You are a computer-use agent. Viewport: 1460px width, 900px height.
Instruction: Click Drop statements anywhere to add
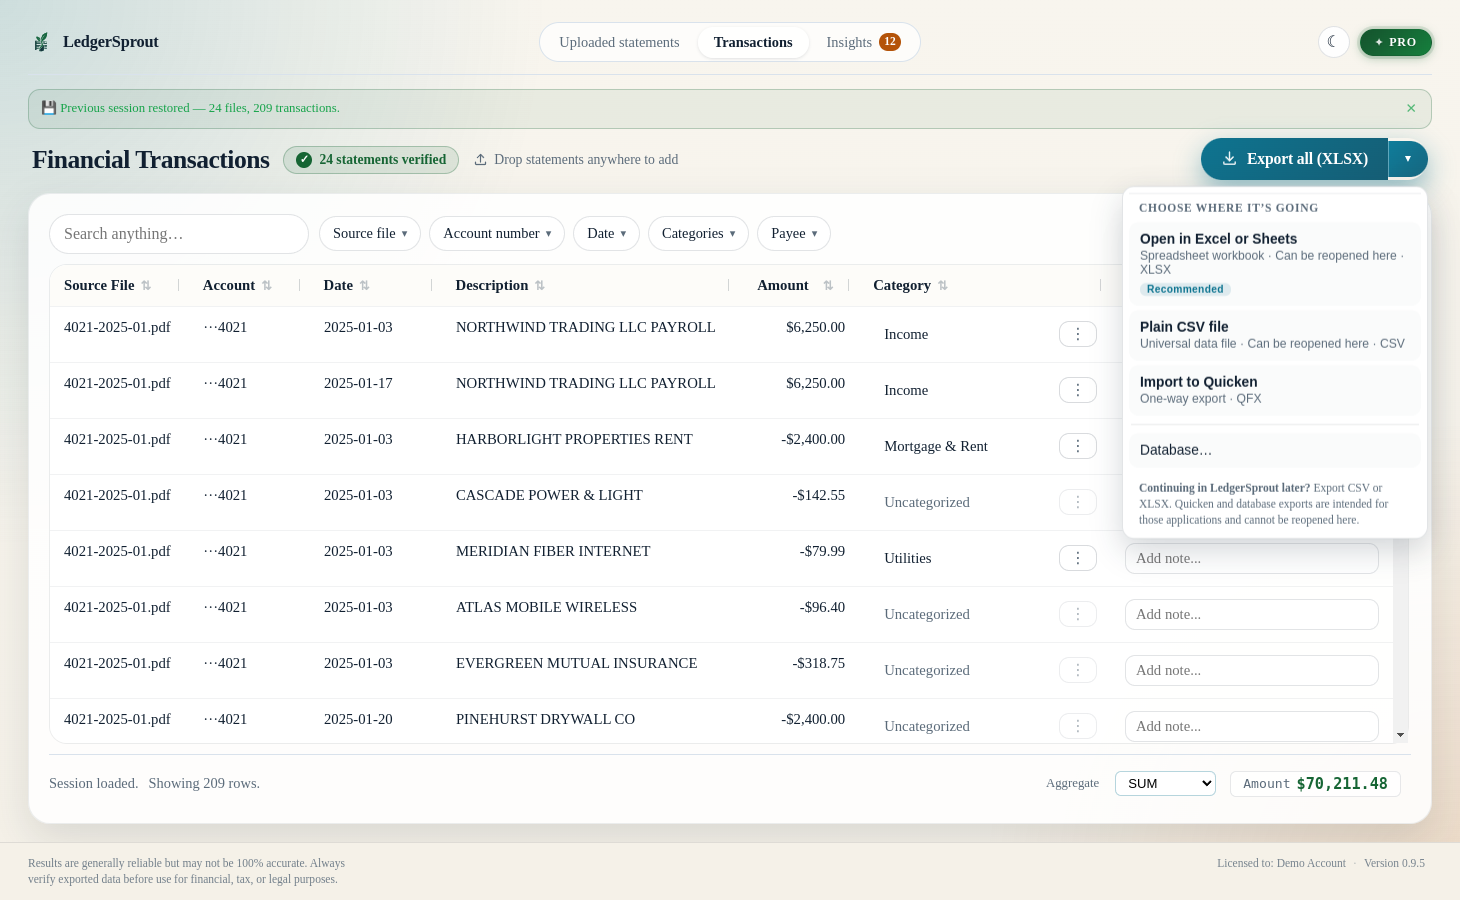pos(576,160)
